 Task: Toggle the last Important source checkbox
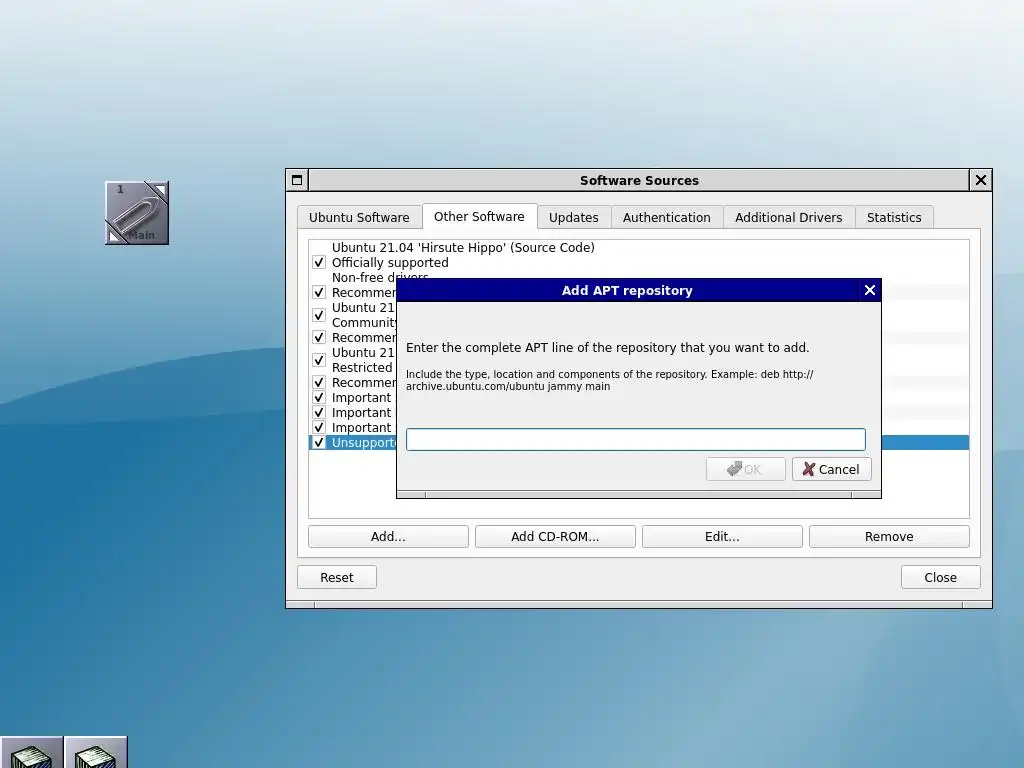[x=319, y=428]
